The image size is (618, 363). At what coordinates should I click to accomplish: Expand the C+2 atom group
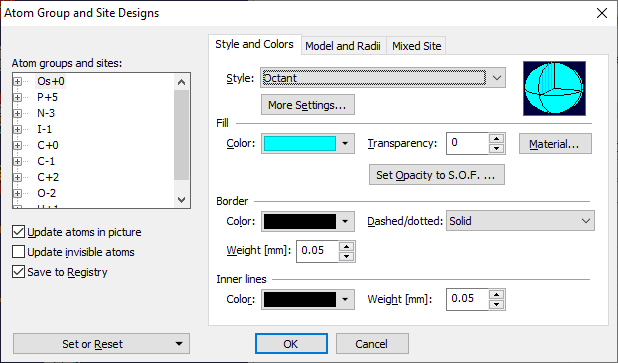[x=17, y=177]
